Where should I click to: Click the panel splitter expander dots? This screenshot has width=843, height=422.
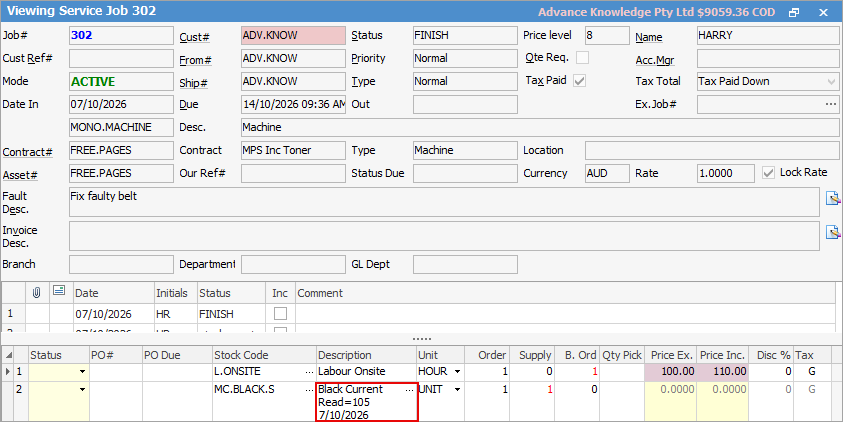tap(422, 339)
